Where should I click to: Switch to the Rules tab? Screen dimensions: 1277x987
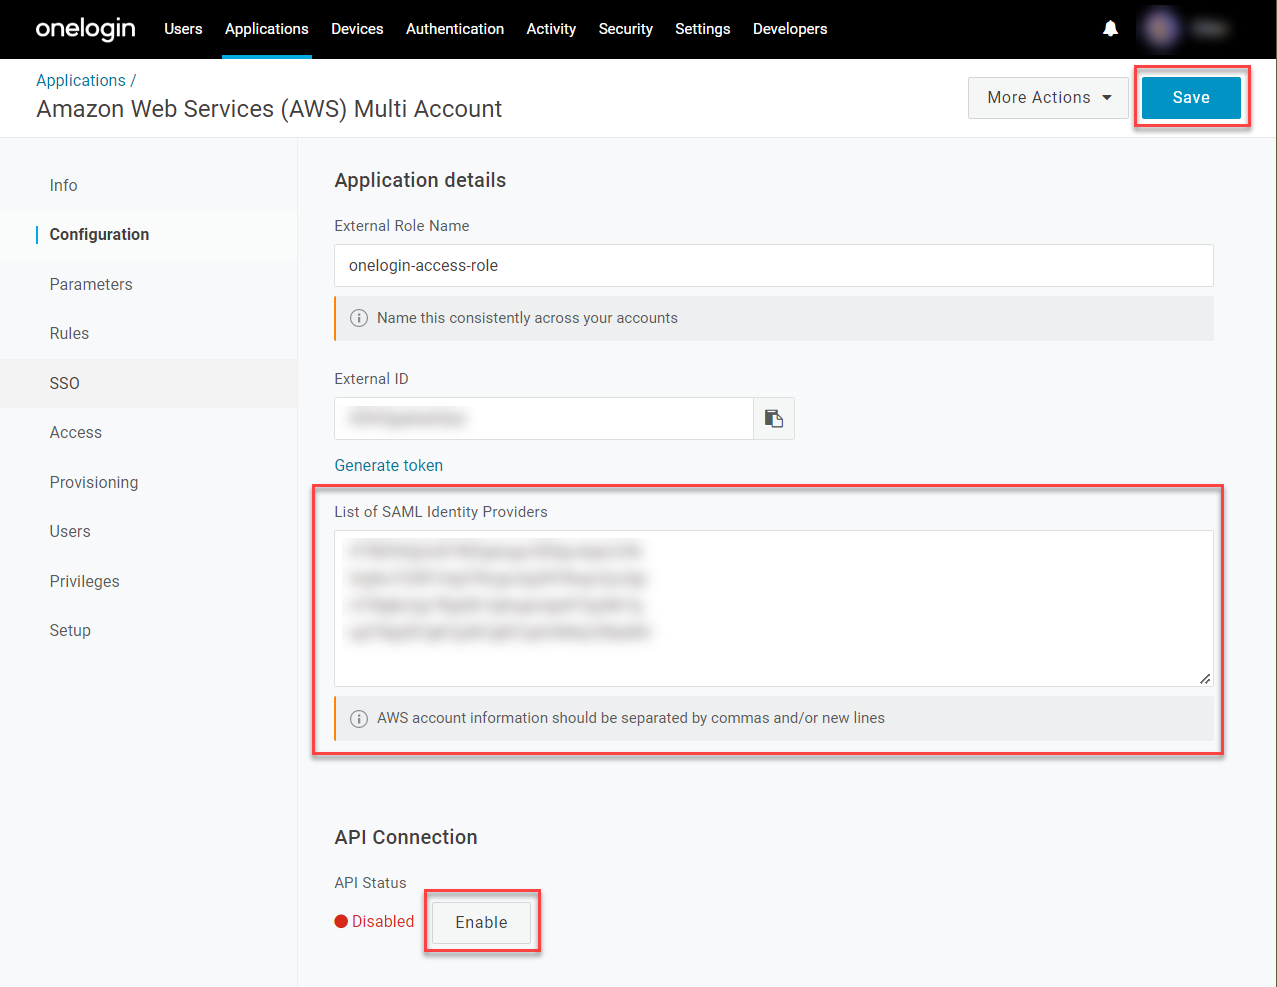[x=148, y=333]
